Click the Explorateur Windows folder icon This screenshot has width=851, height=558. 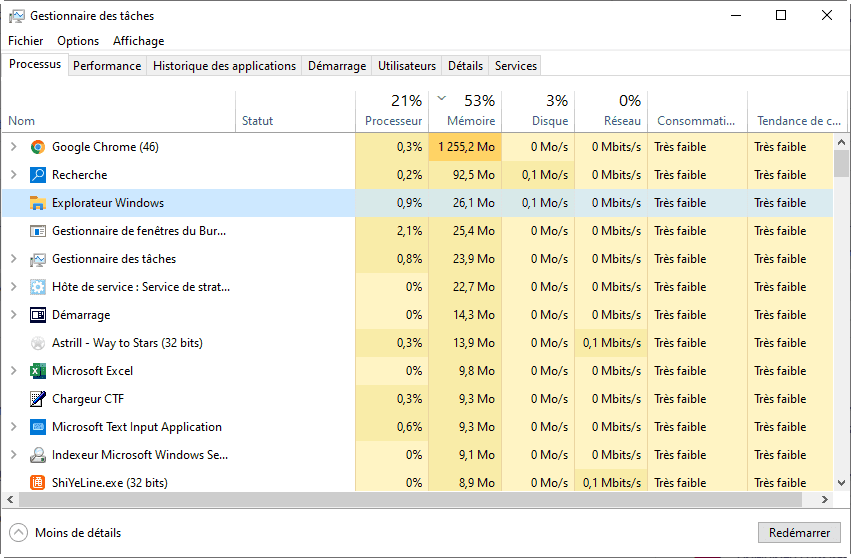point(38,203)
